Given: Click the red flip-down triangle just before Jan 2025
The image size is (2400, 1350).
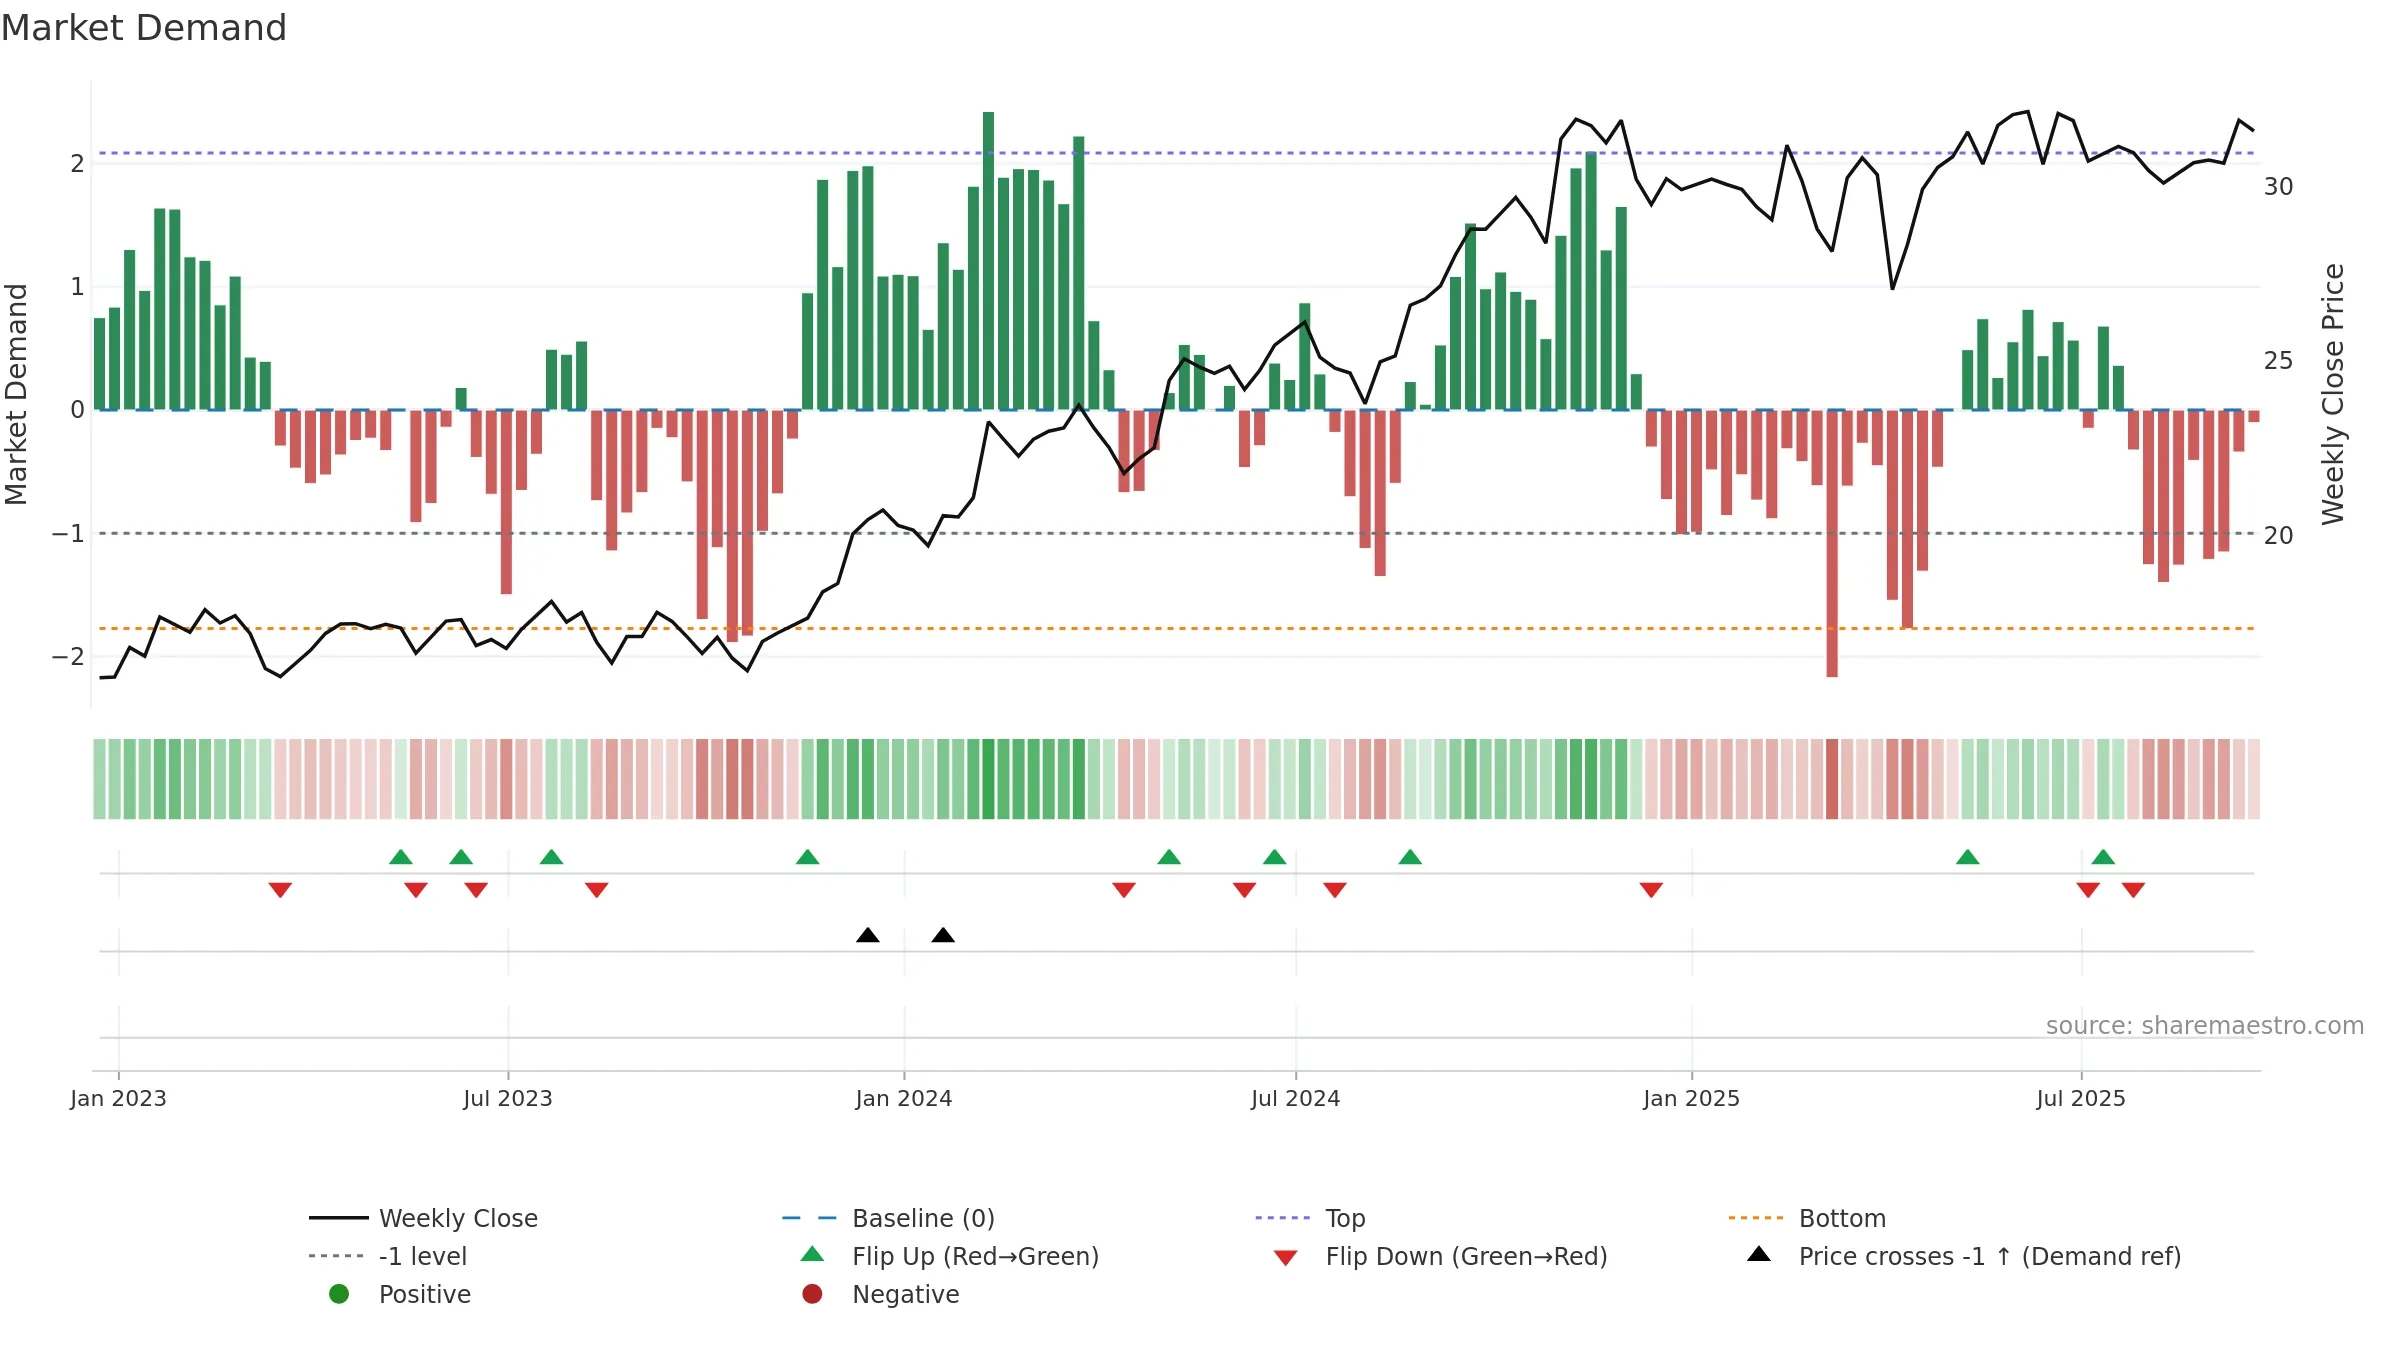Looking at the screenshot, I should 1651,890.
